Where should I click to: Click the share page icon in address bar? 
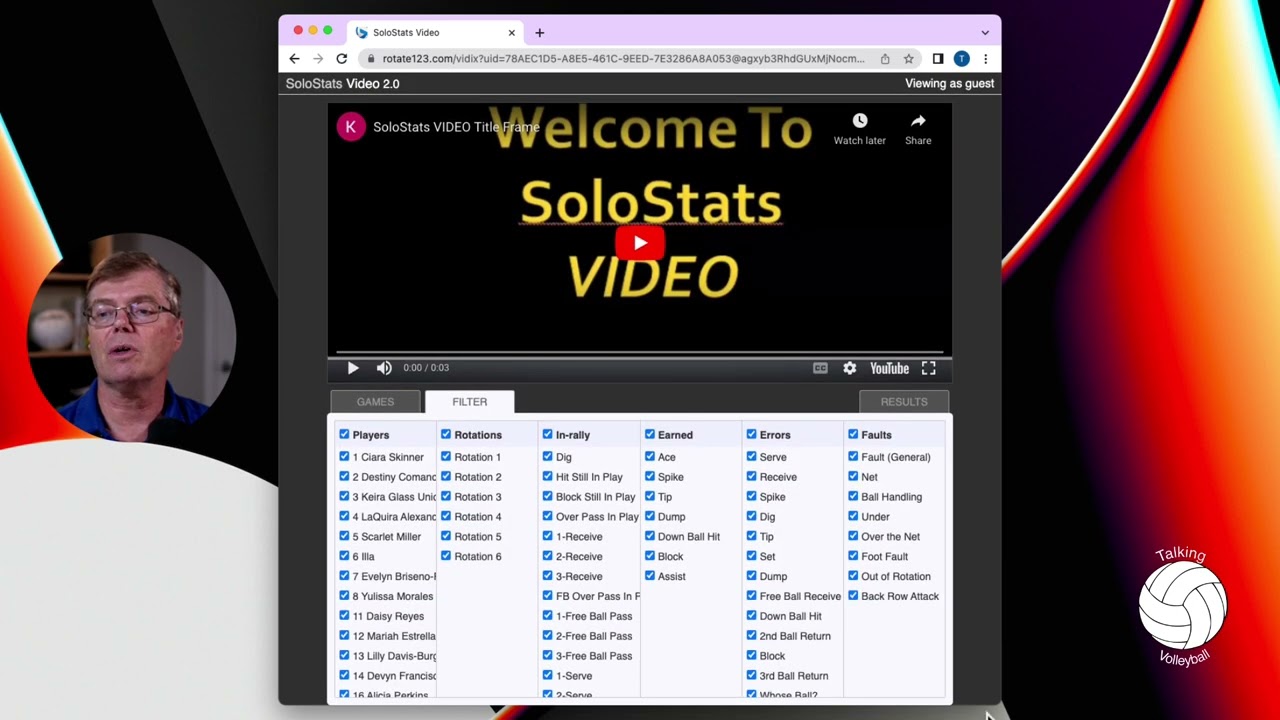tap(885, 59)
